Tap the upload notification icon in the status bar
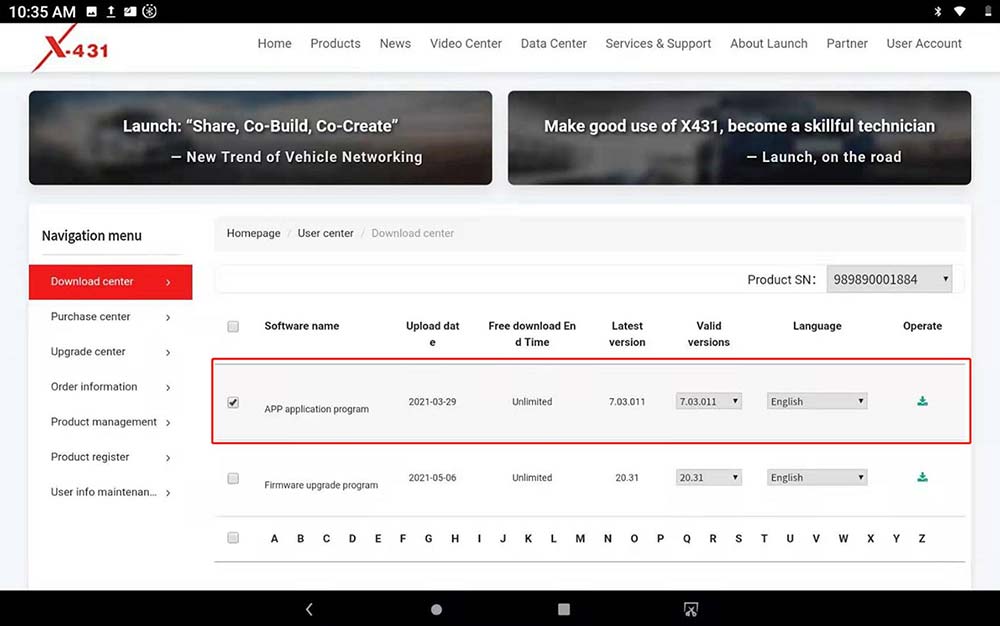The image size is (1000, 626). click(x=111, y=11)
